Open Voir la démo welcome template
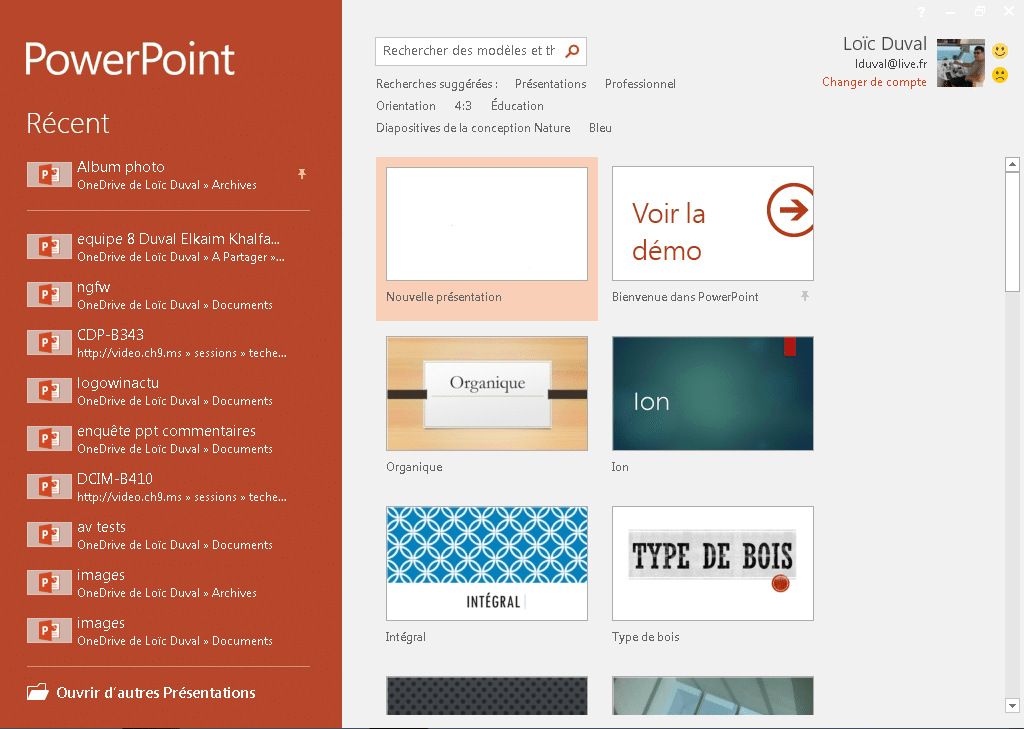 coord(712,223)
